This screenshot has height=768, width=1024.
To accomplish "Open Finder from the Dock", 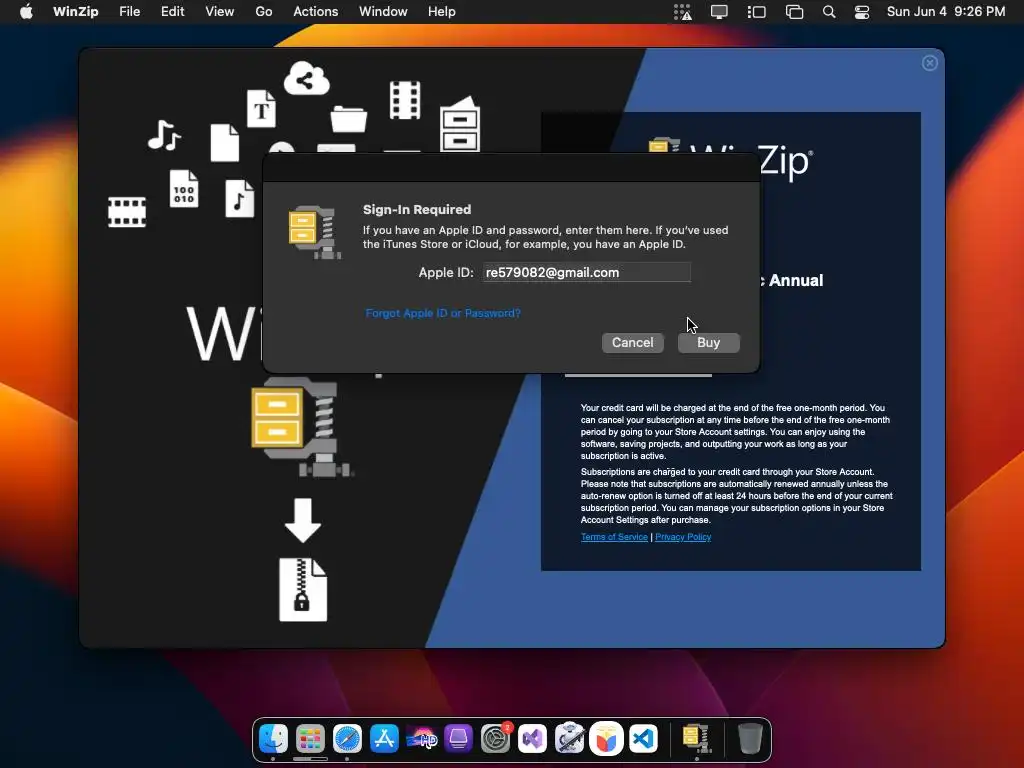I will [273, 739].
